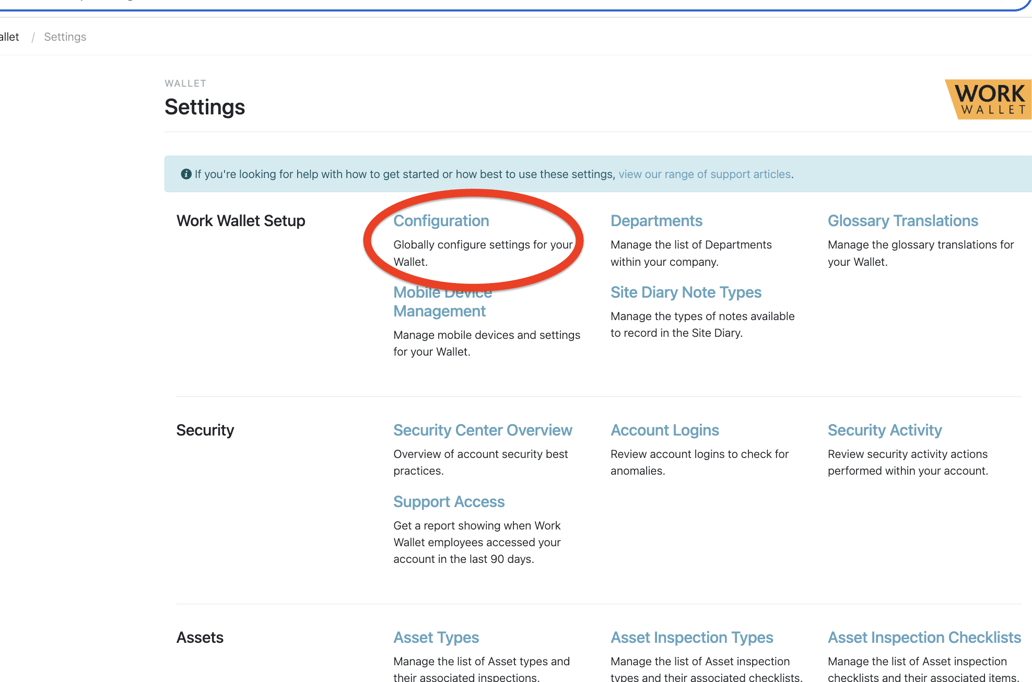Screen dimensions: 1032x682
Task: Open Support Access report
Action: click(x=449, y=502)
